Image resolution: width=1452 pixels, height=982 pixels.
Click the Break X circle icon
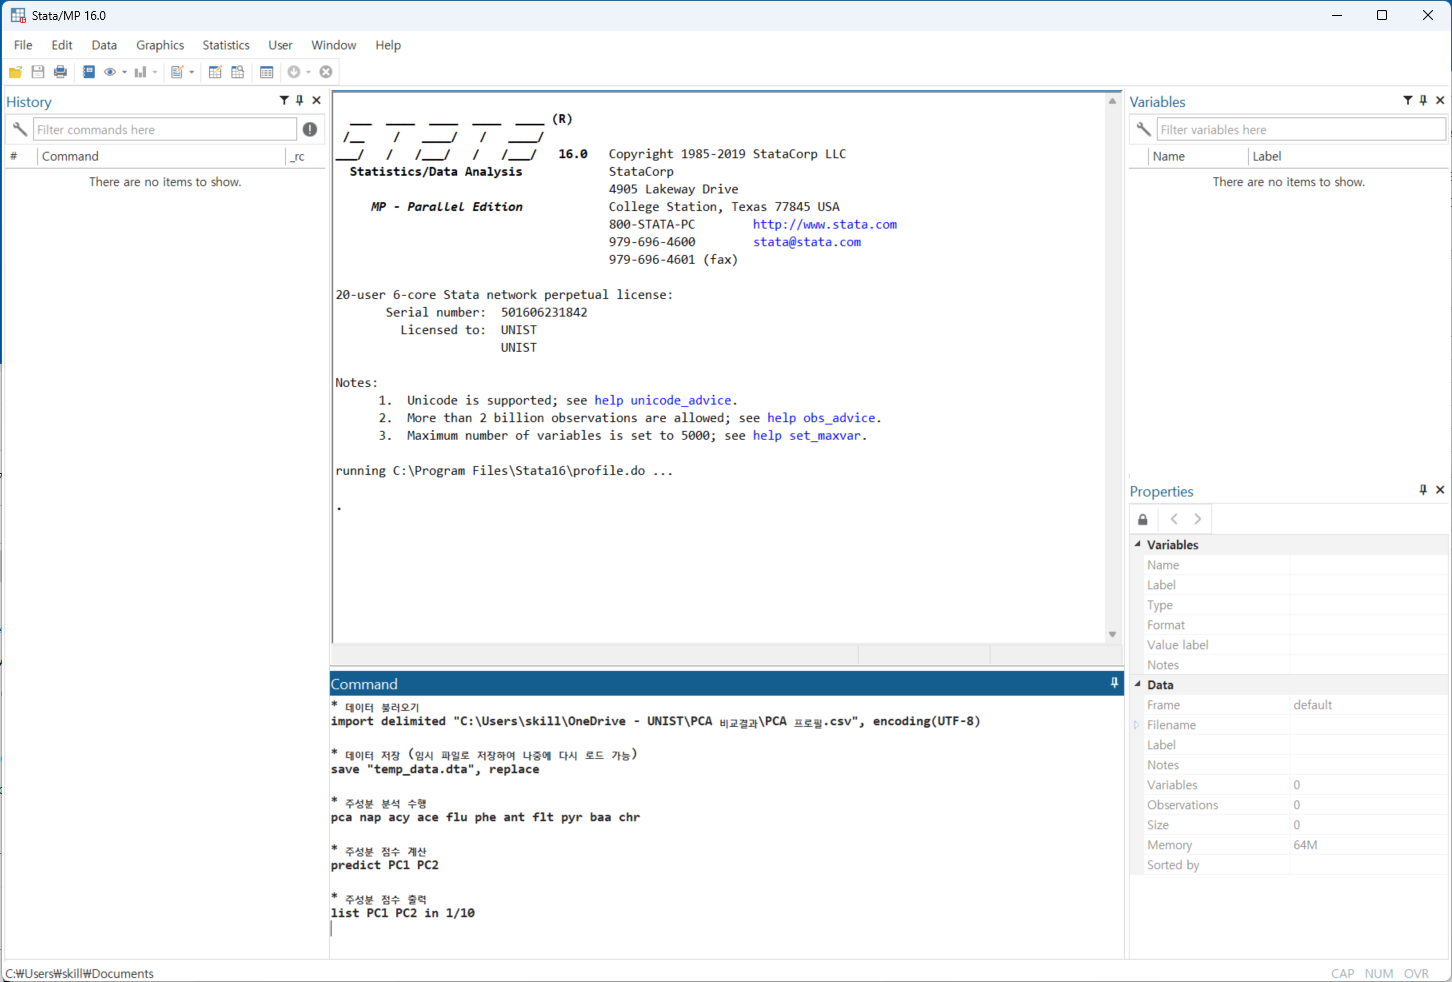(x=326, y=72)
